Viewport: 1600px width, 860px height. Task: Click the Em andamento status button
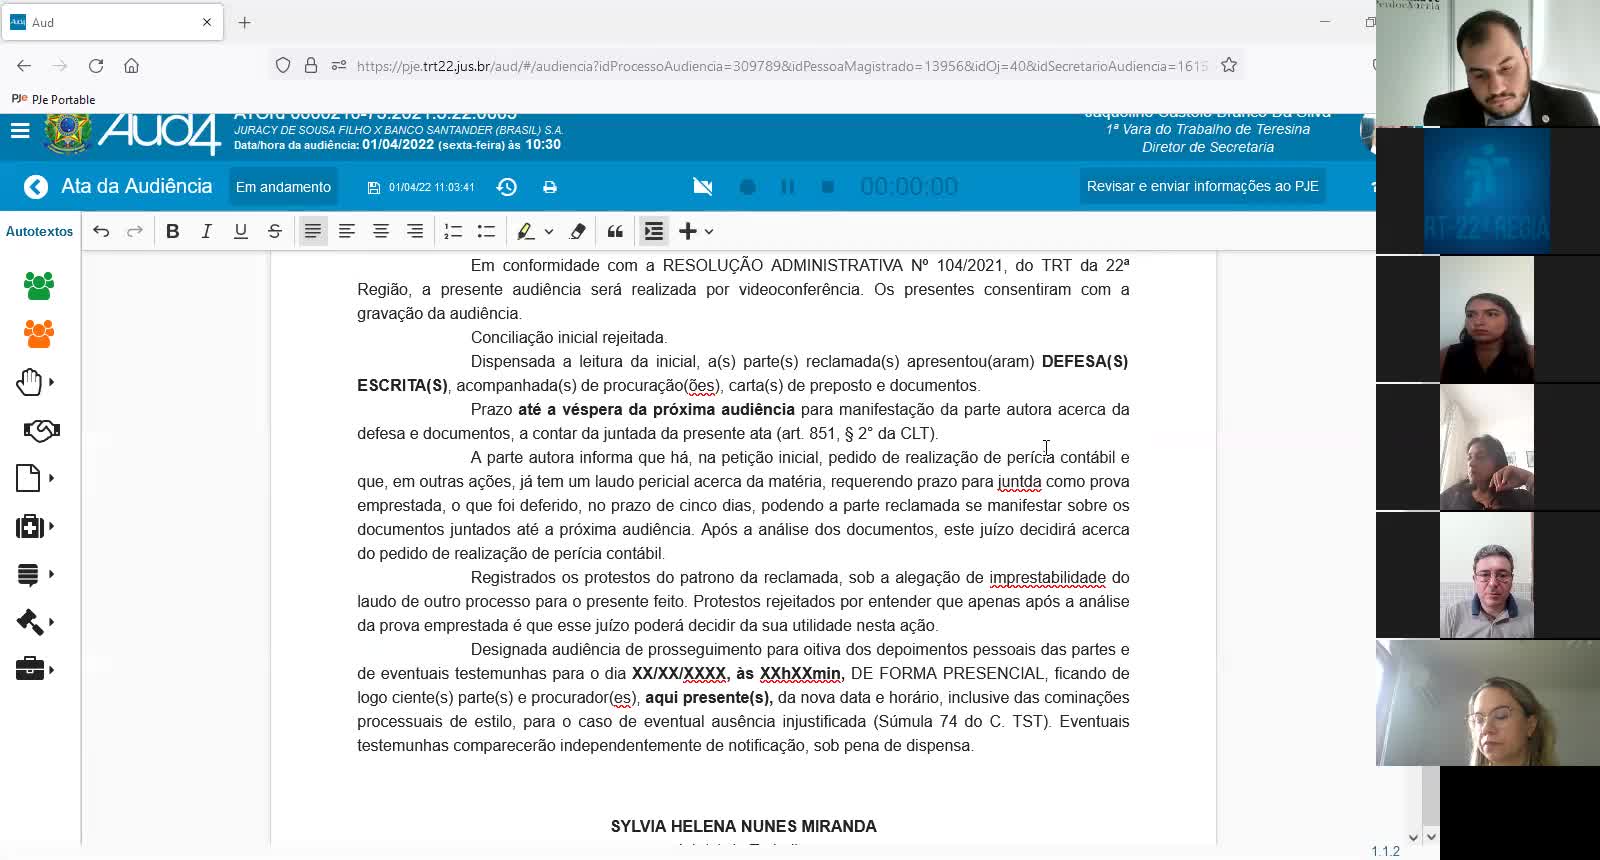tap(283, 187)
